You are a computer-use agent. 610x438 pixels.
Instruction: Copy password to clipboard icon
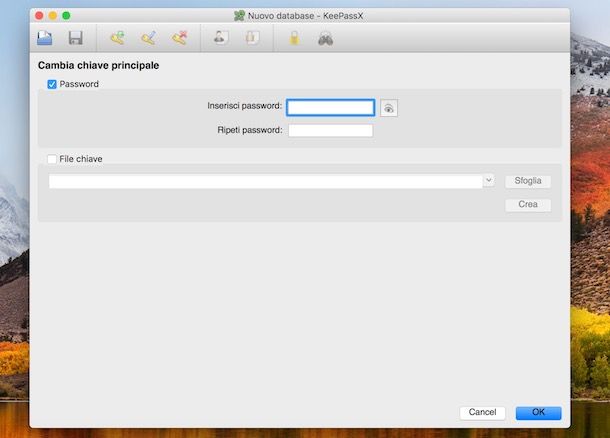(x=252, y=38)
